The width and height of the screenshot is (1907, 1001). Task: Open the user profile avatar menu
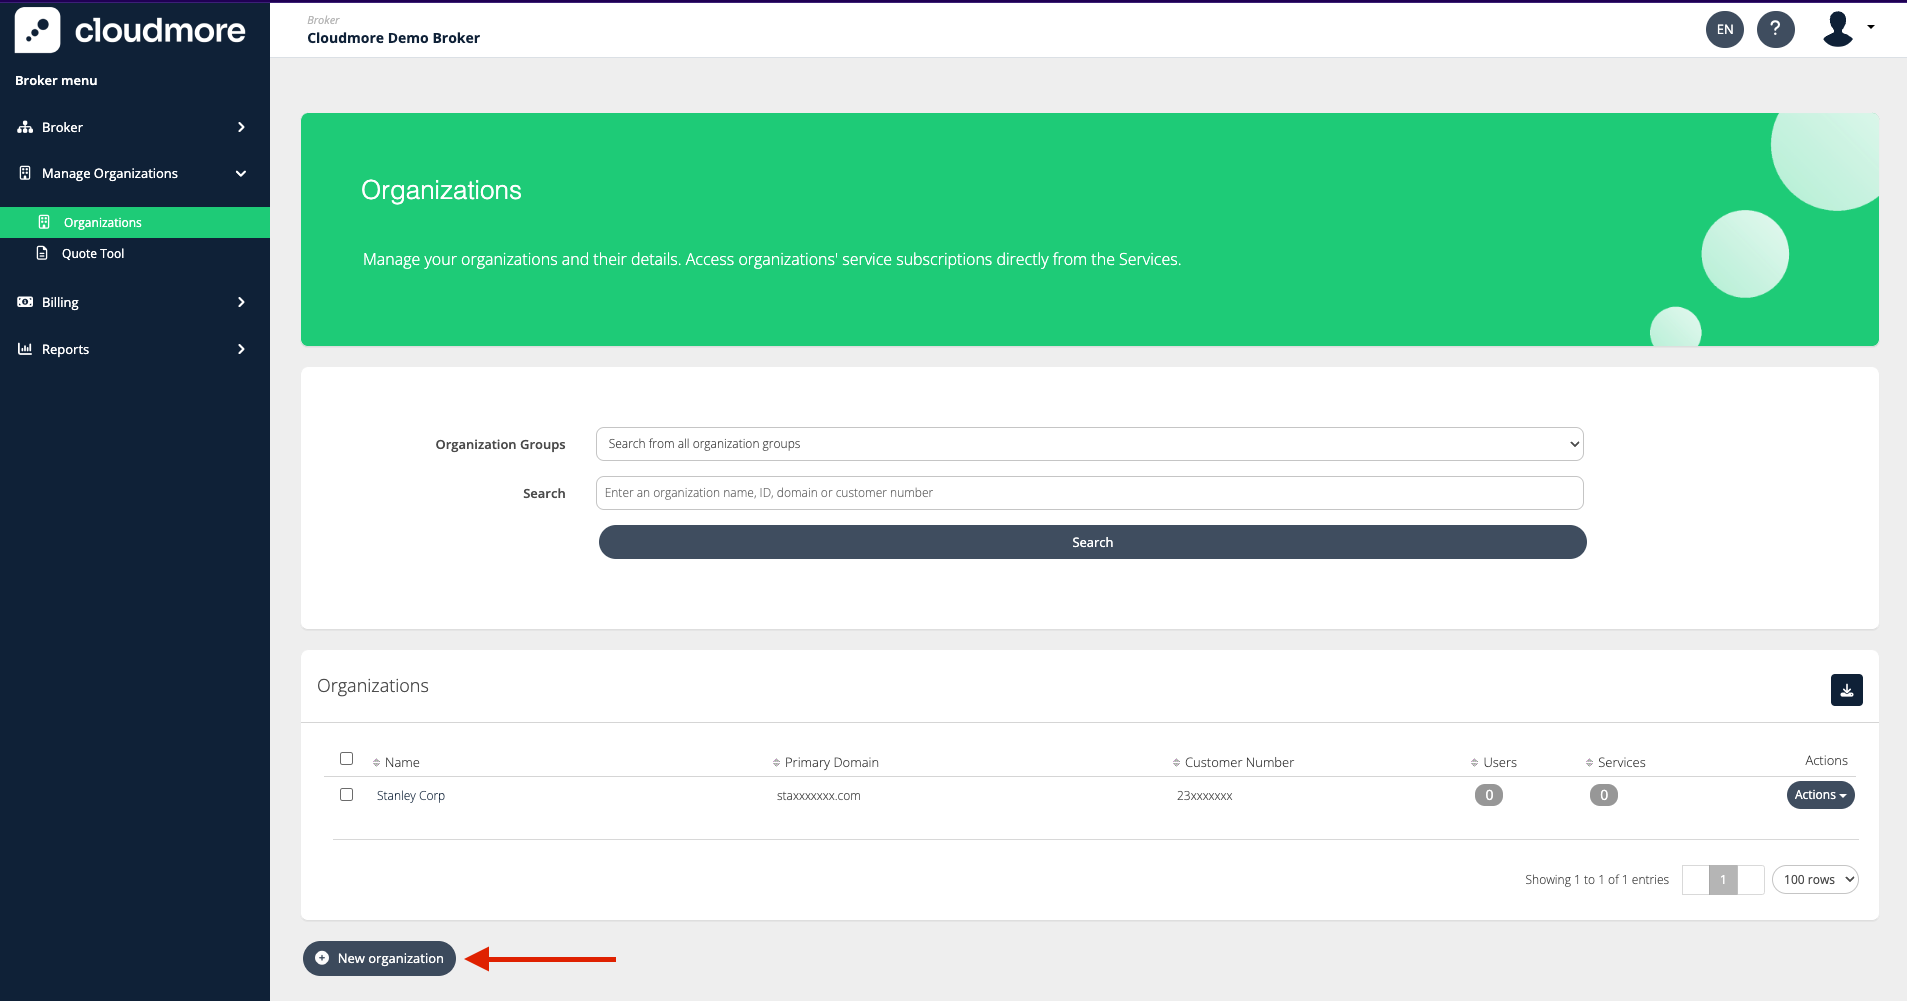point(1846,29)
